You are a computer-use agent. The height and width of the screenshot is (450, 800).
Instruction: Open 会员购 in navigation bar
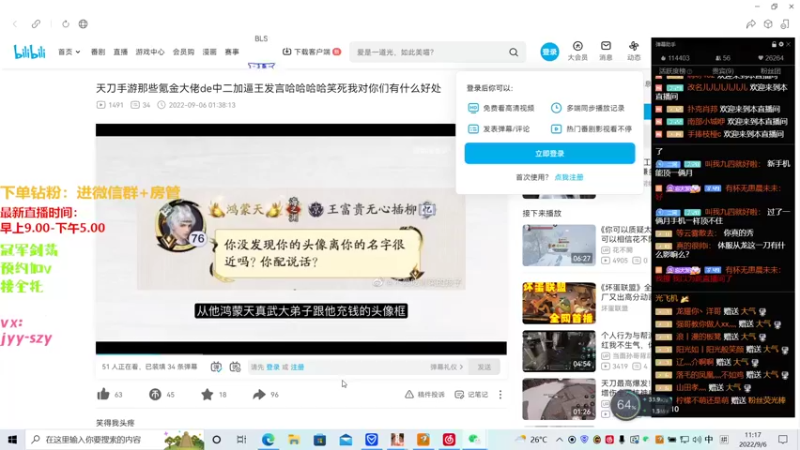point(184,52)
